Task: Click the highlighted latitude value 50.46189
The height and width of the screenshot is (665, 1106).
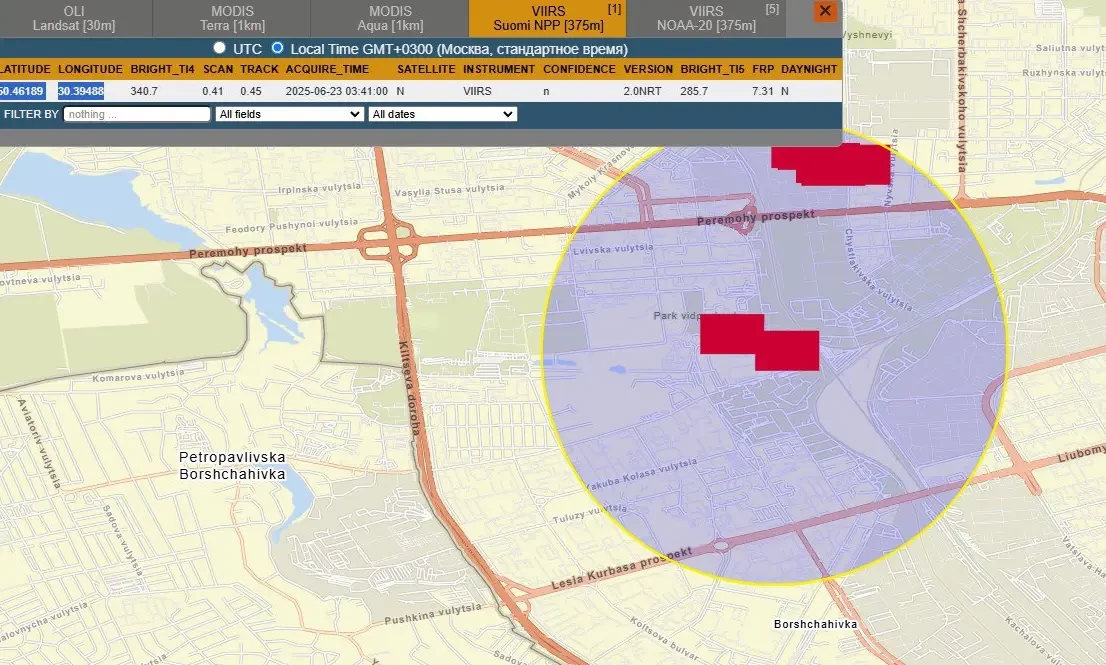Action: coord(22,91)
